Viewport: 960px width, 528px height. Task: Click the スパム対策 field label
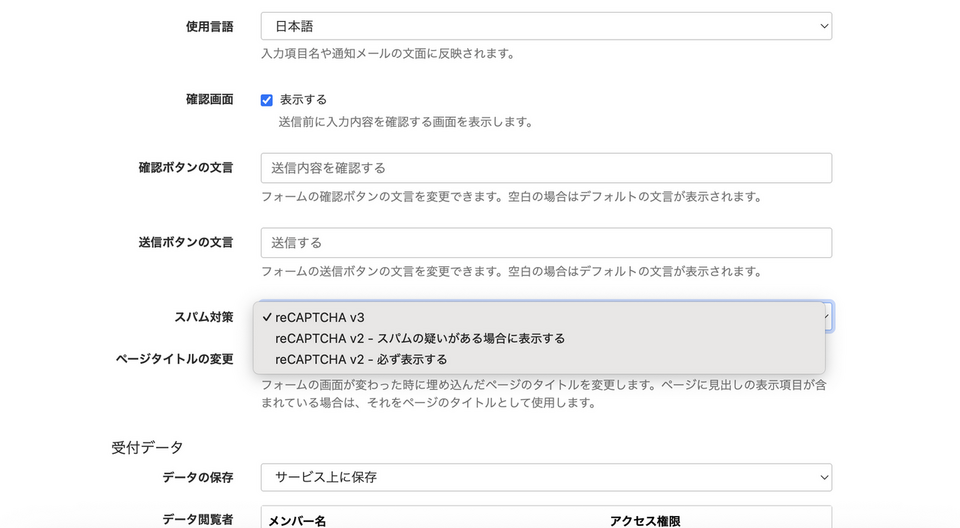204,317
